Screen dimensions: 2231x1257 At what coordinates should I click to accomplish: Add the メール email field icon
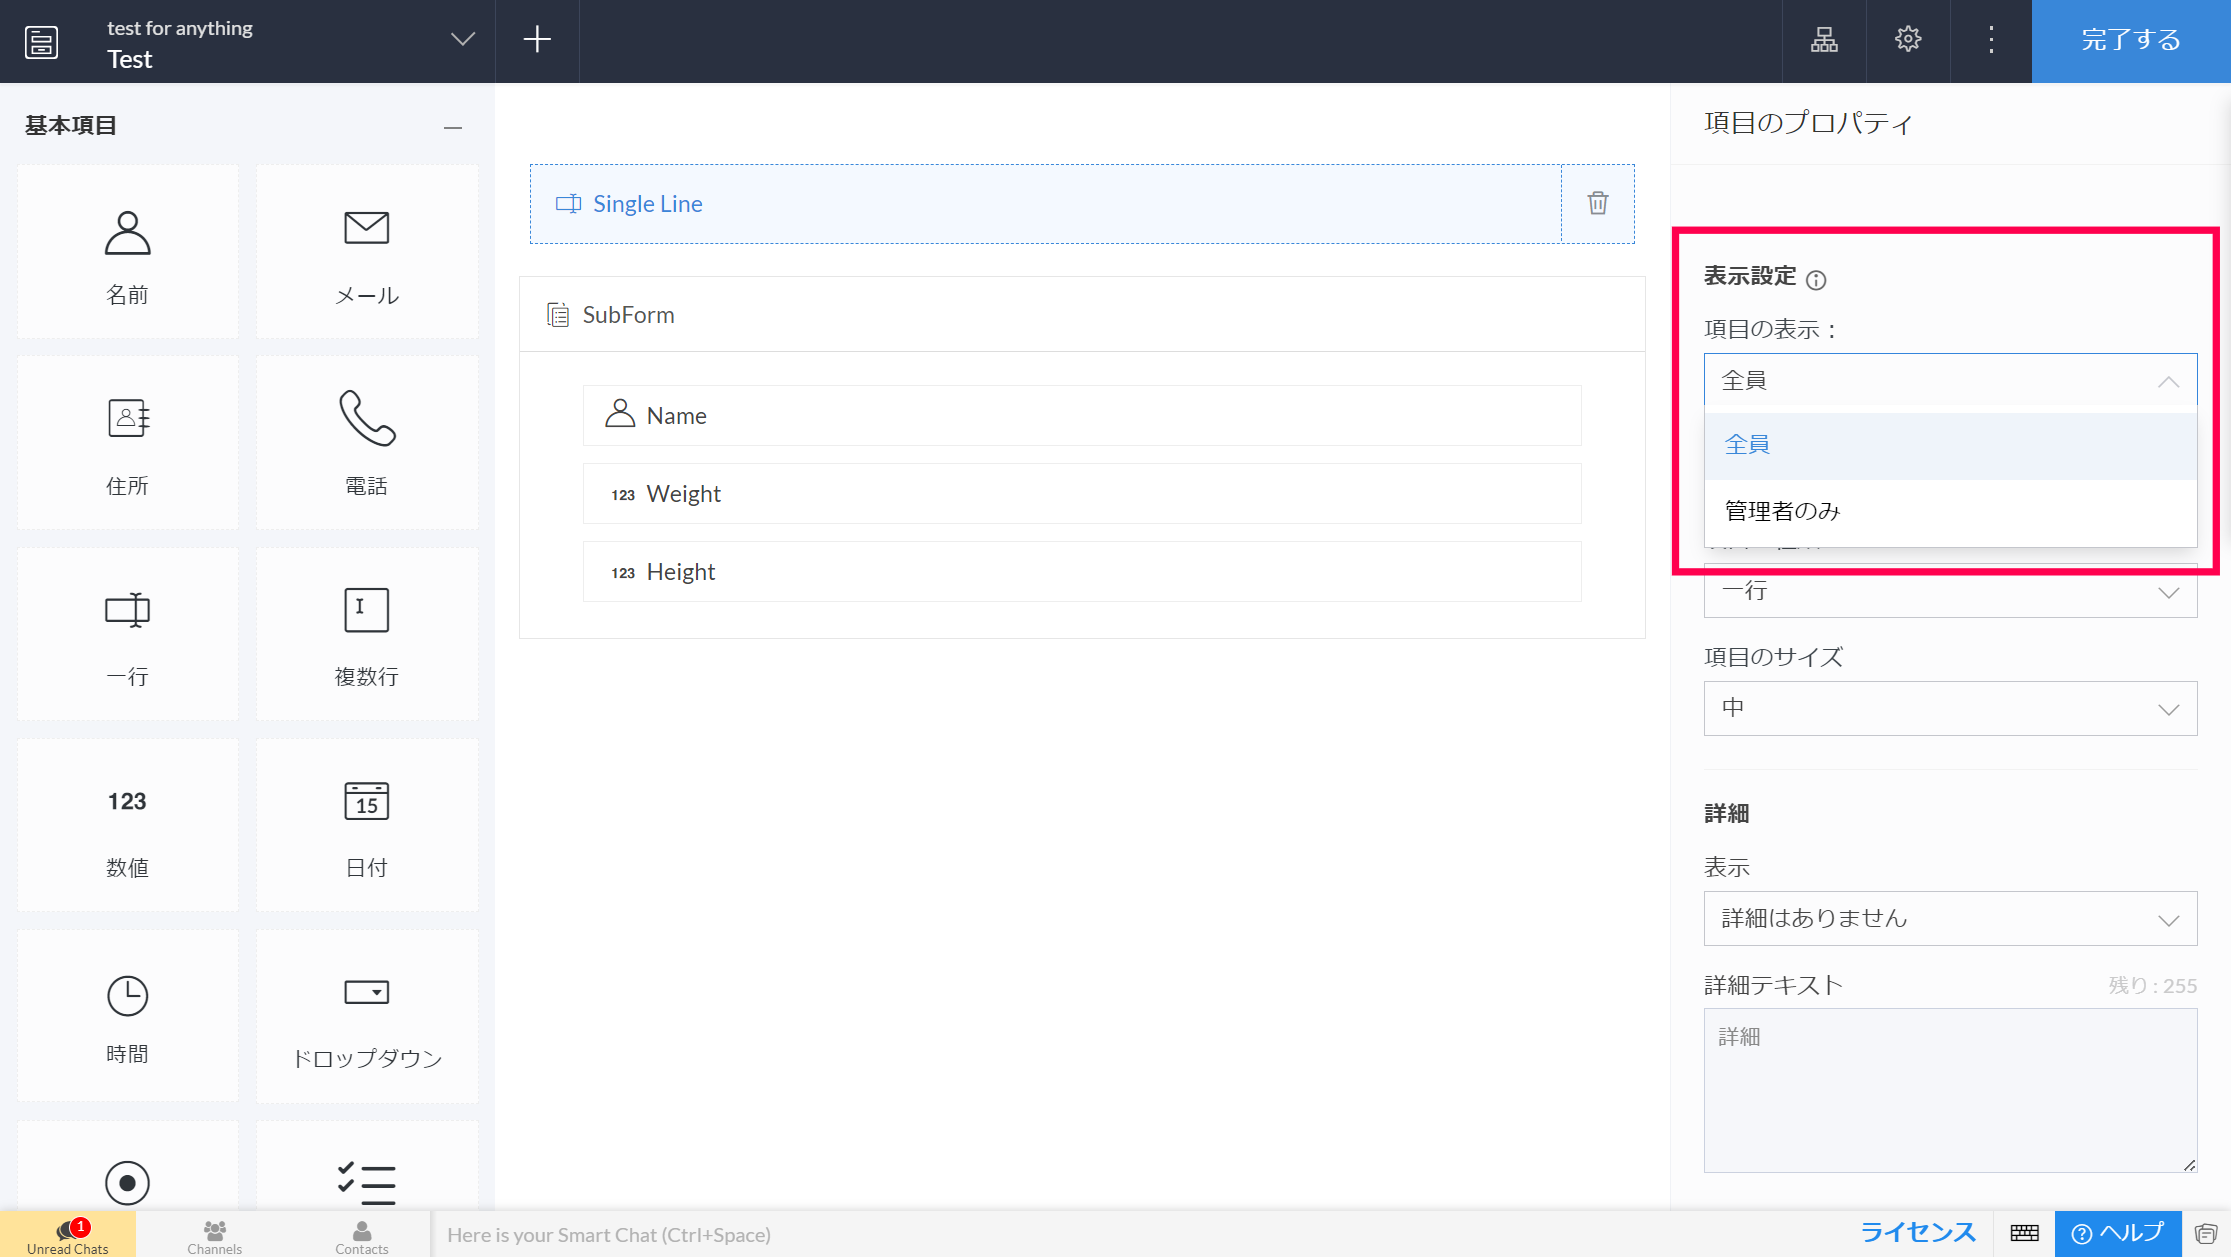pos(366,251)
